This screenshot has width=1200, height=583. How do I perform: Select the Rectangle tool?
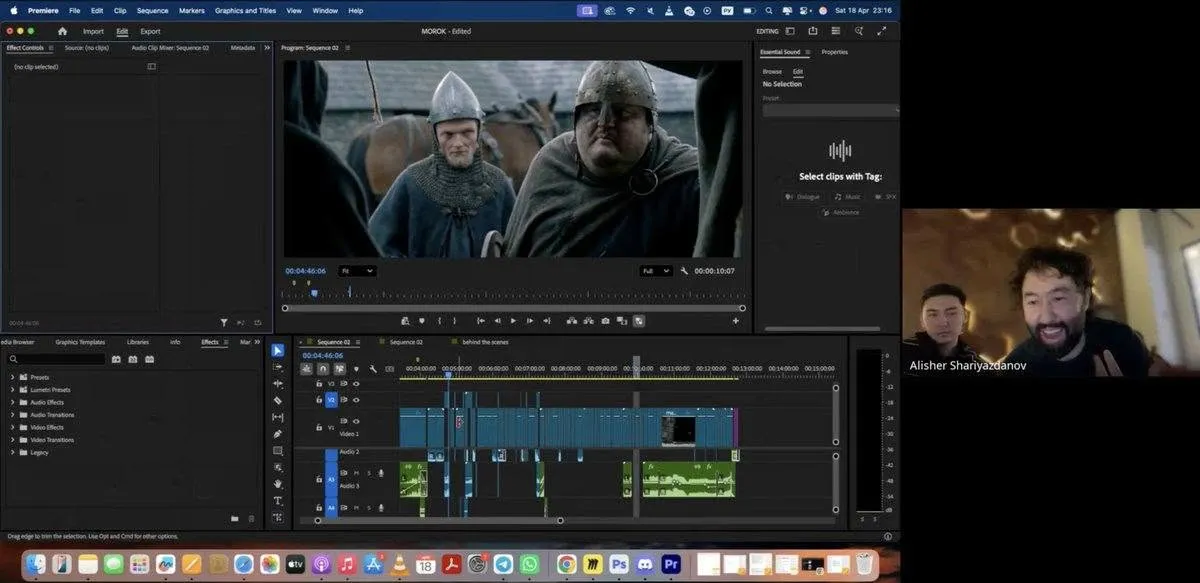click(x=278, y=451)
